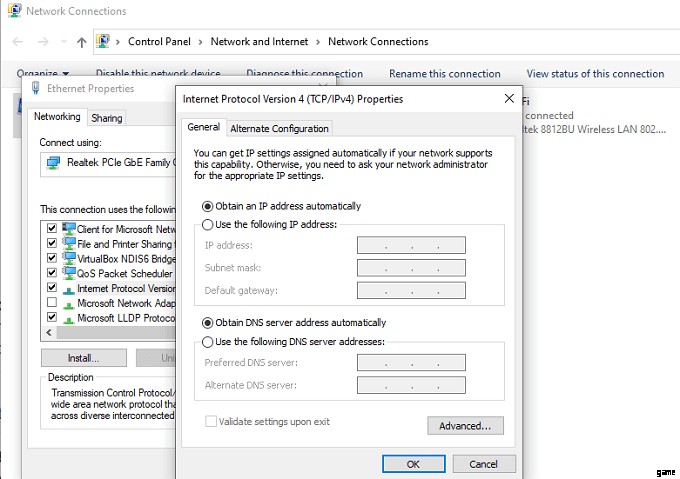Click the VirtualBox NDIS6 Bridge item icon
680x479 pixels.
click(x=68, y=258)
